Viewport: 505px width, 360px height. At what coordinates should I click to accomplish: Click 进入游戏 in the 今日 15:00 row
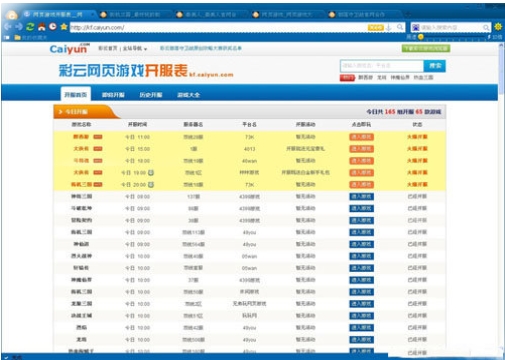361,149
